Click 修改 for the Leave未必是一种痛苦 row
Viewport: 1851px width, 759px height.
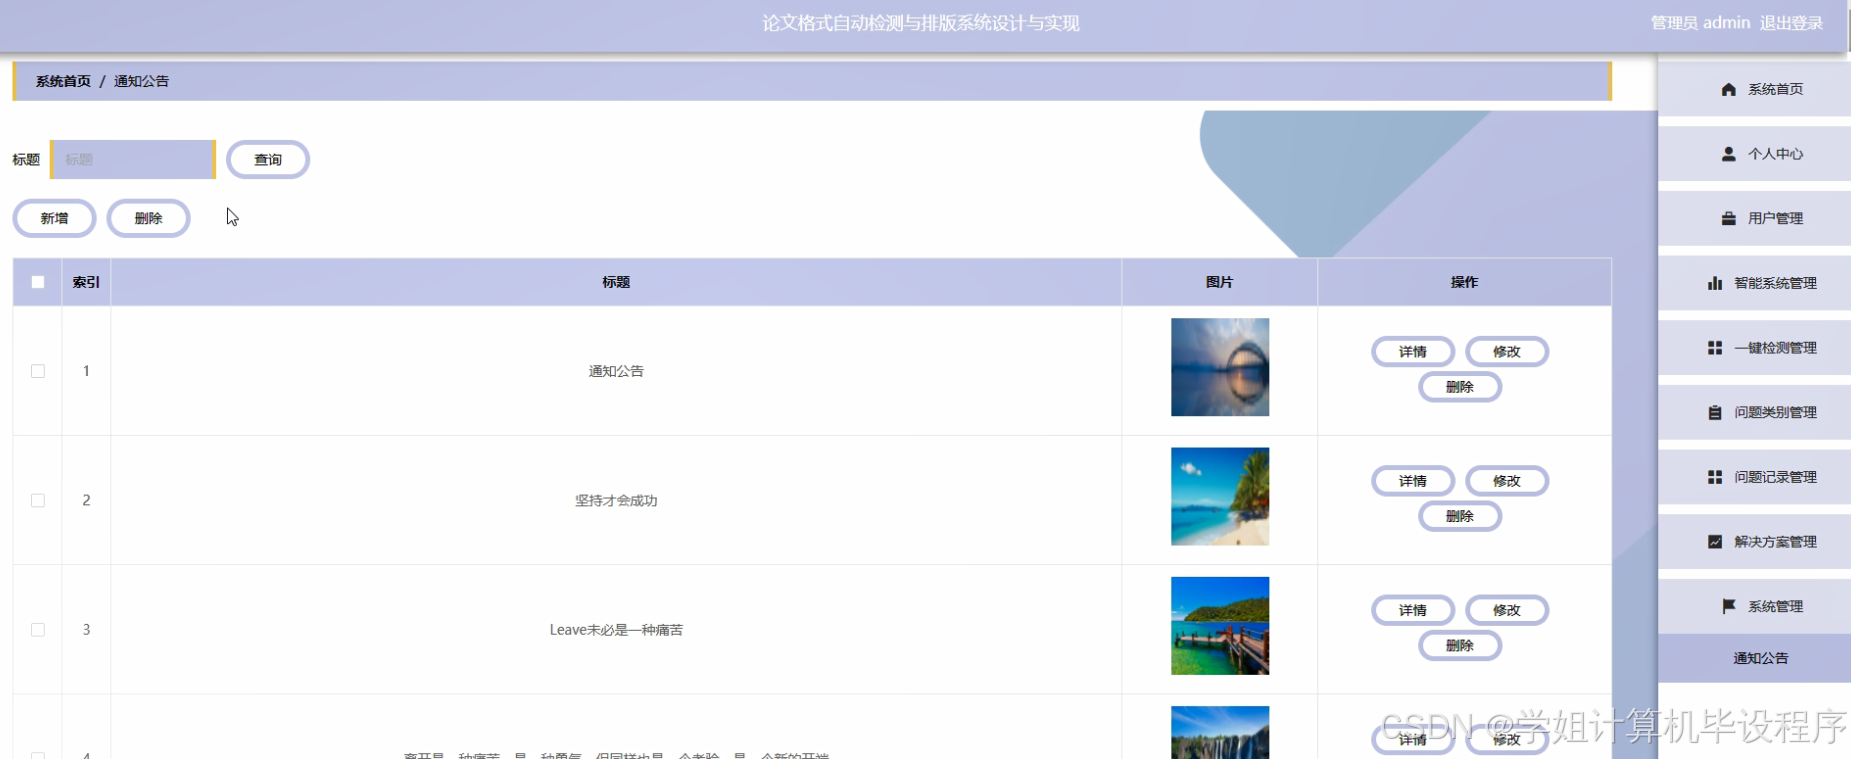coord(1507,610)
